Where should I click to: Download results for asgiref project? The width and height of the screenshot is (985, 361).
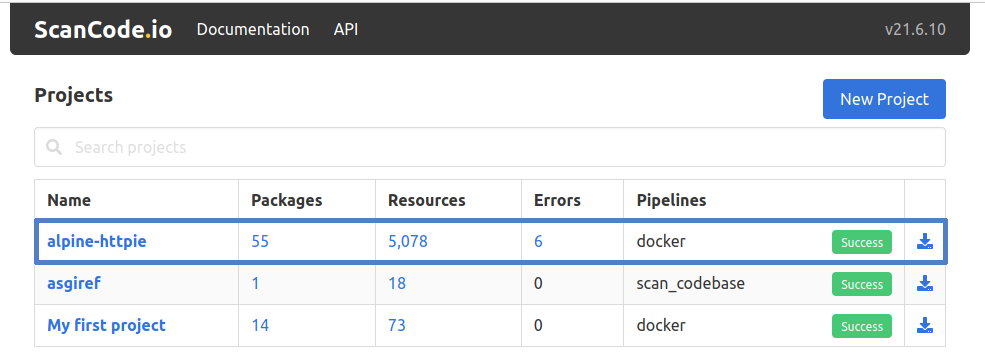click(x=924, y=284)
